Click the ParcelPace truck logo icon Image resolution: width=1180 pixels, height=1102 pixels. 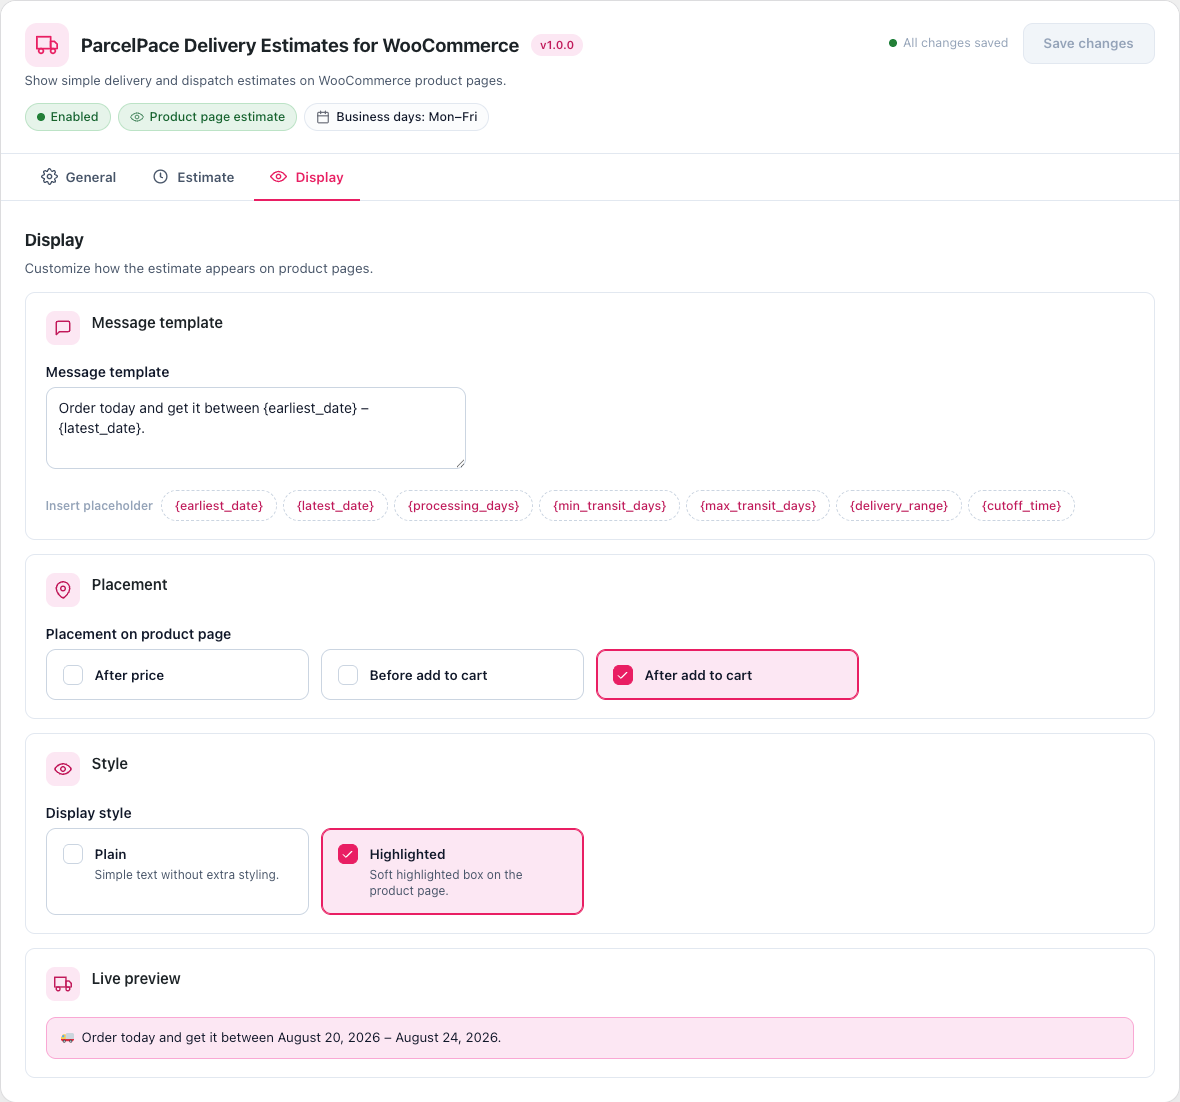click(47, 45)
